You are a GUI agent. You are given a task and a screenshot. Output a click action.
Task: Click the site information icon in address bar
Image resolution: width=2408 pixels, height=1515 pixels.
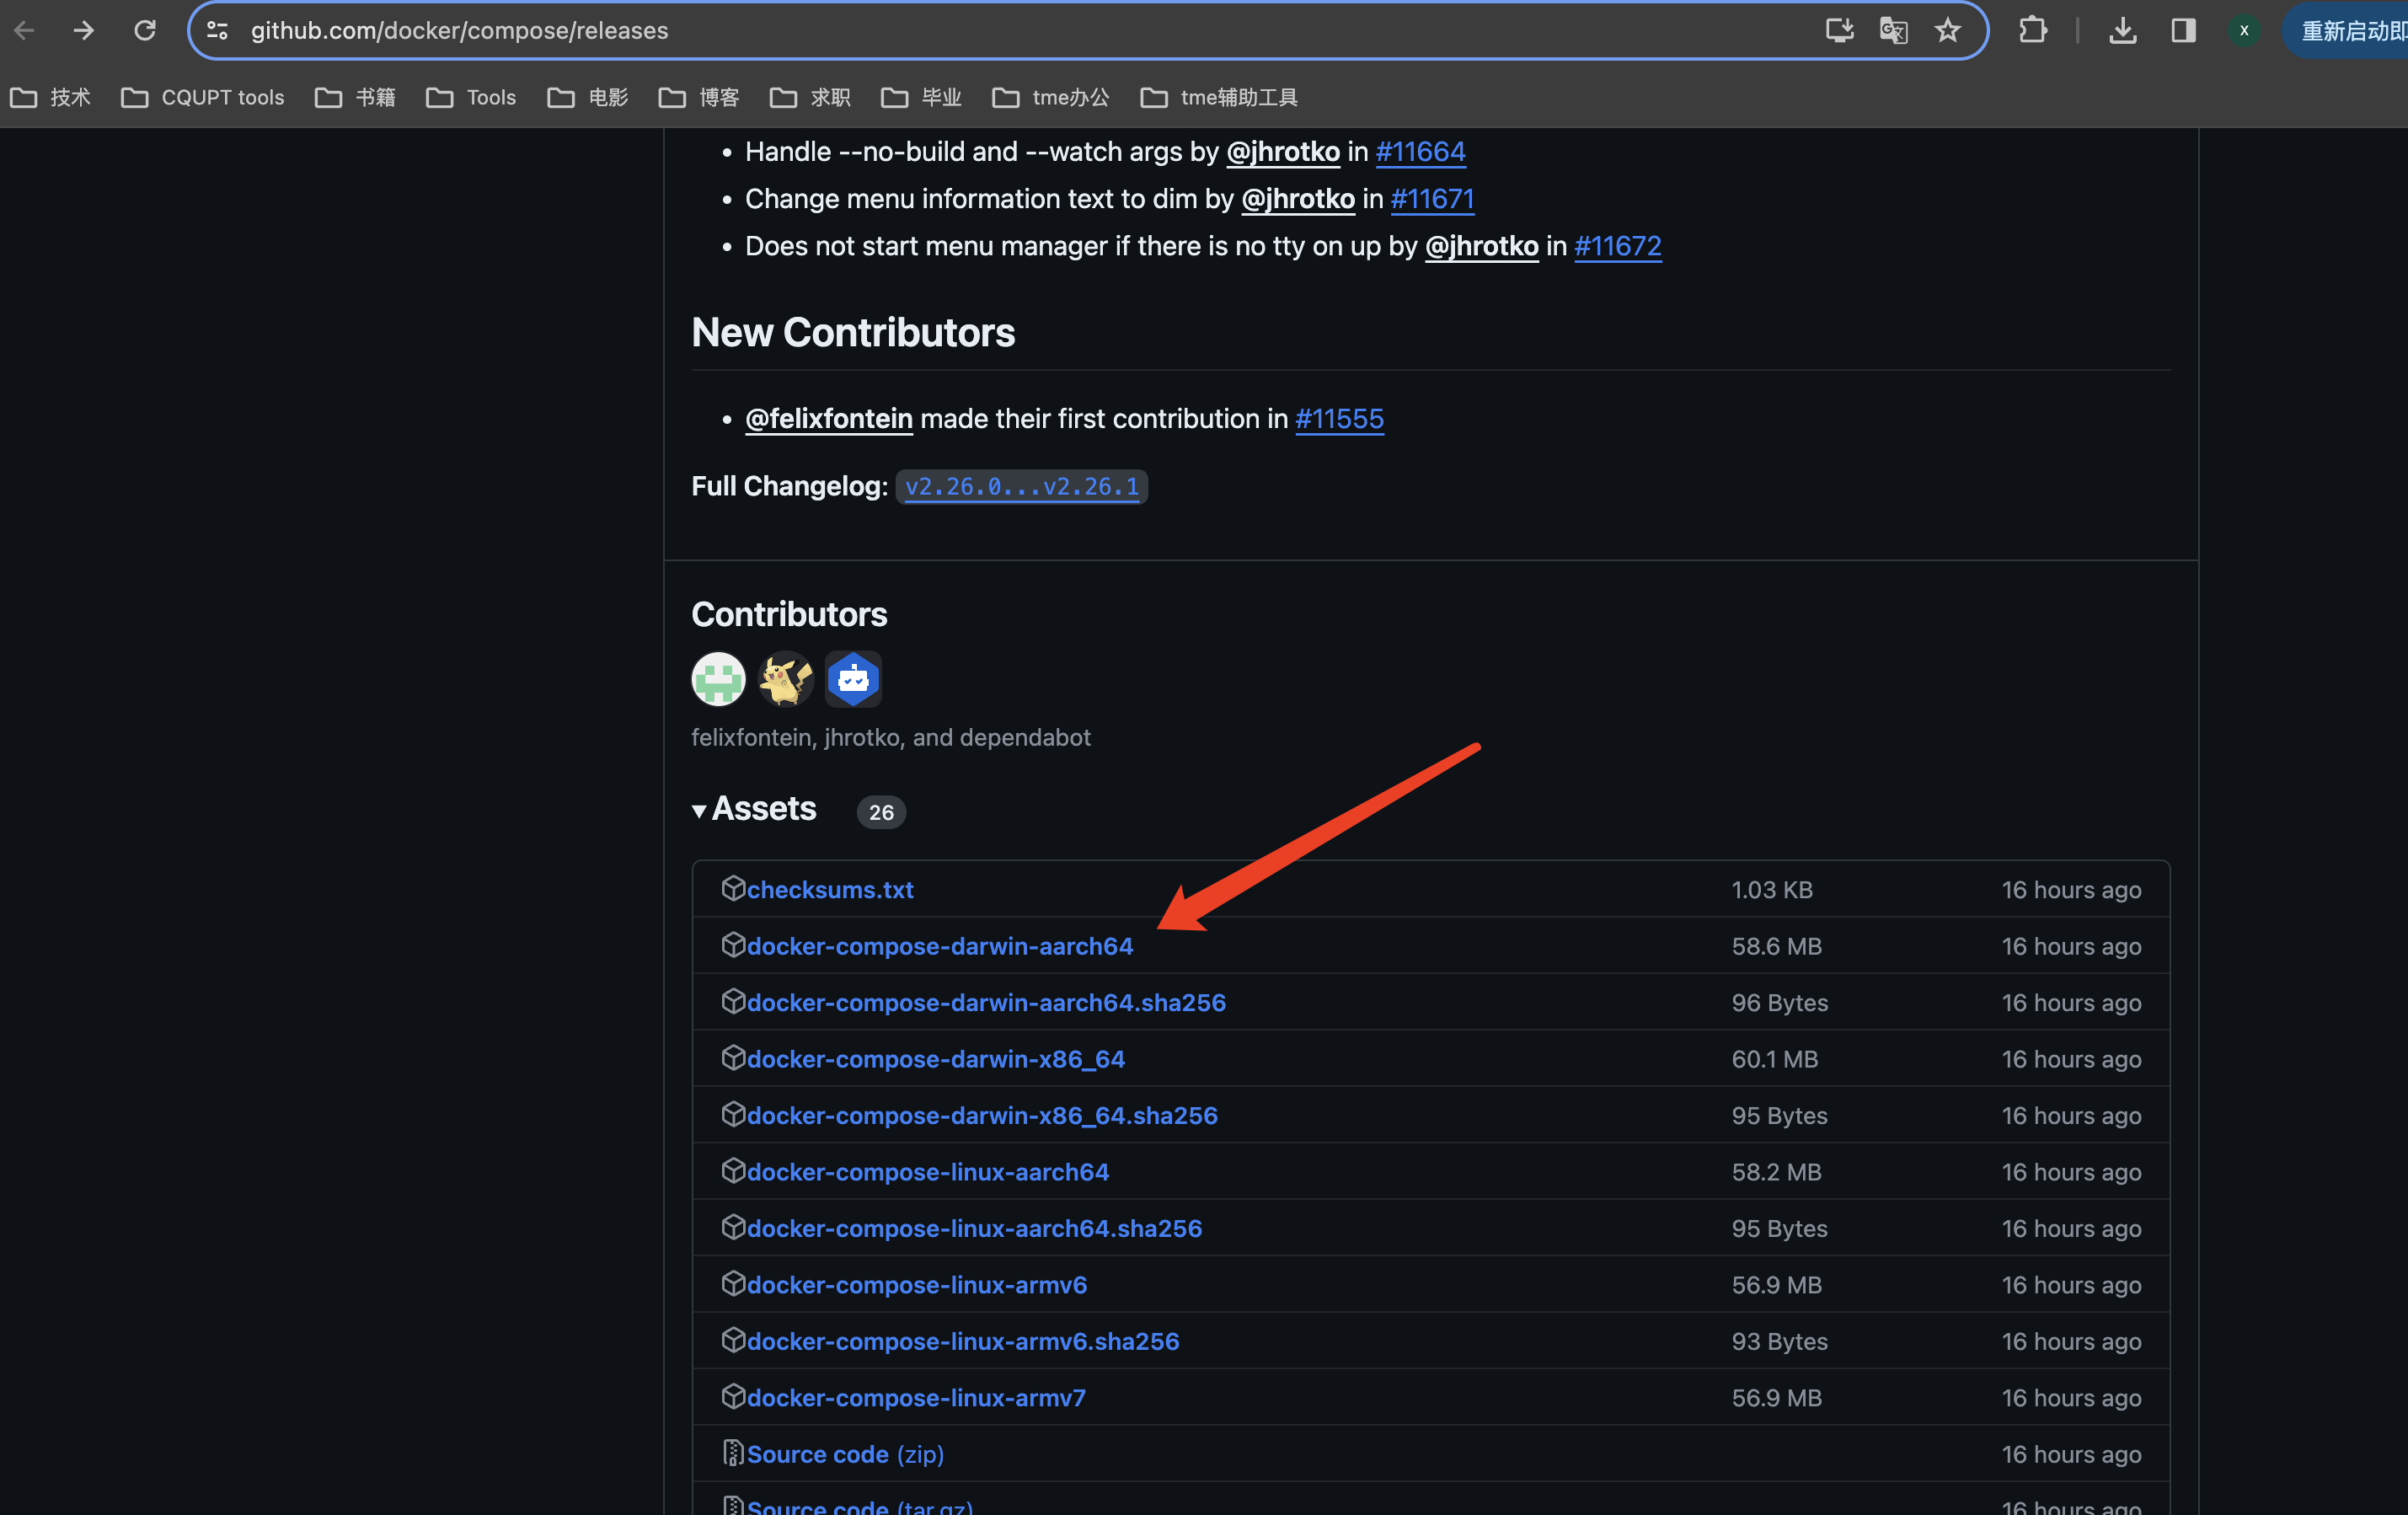(x=217, y=30)
